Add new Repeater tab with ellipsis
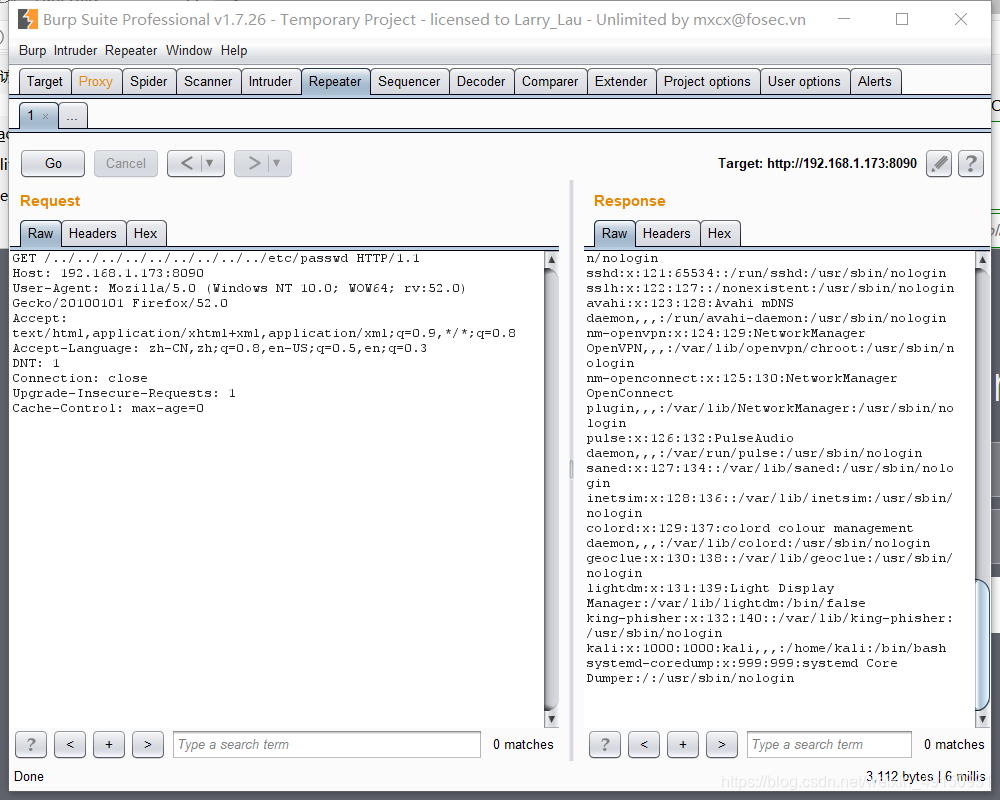The width and height of the screenshot is (1000, 800). [x=72, y=117]
